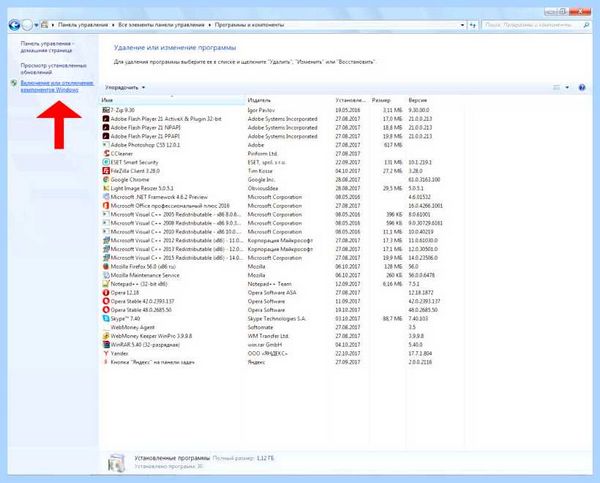Go back with the Back arrow button

click(x=15, y=25)
